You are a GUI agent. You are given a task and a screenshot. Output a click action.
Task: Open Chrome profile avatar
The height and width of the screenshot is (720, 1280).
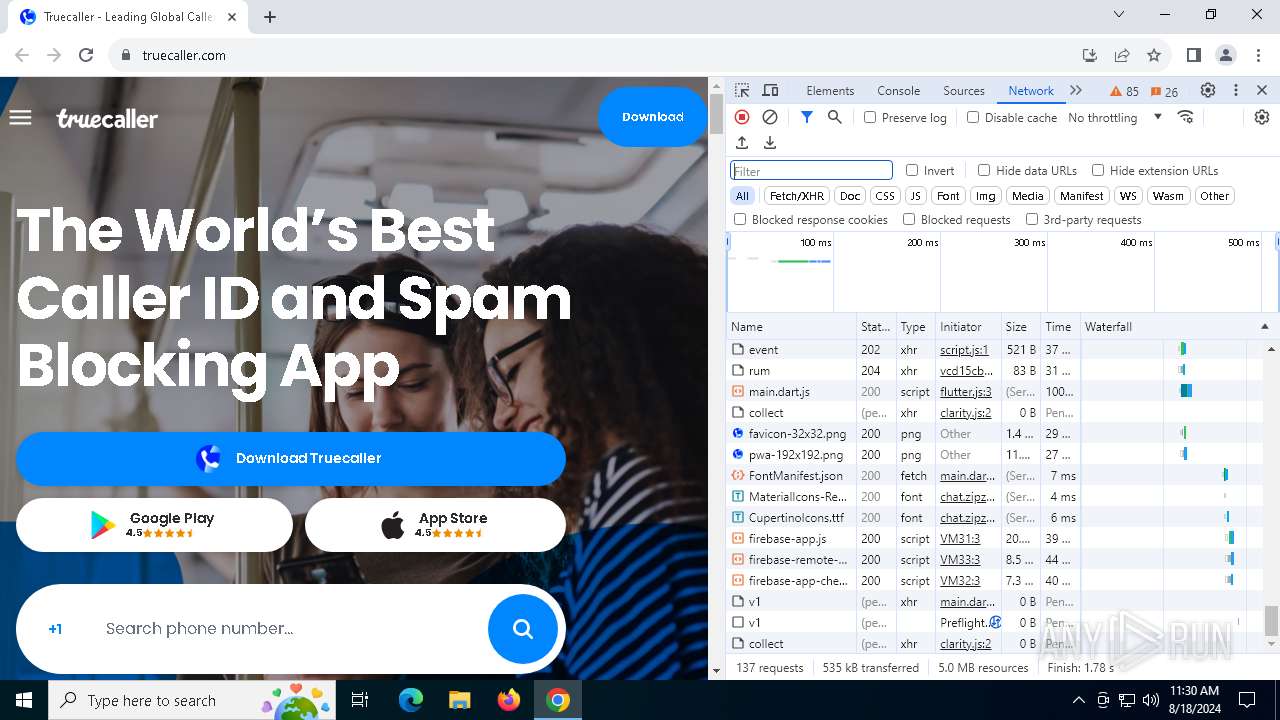(1225, 55)
